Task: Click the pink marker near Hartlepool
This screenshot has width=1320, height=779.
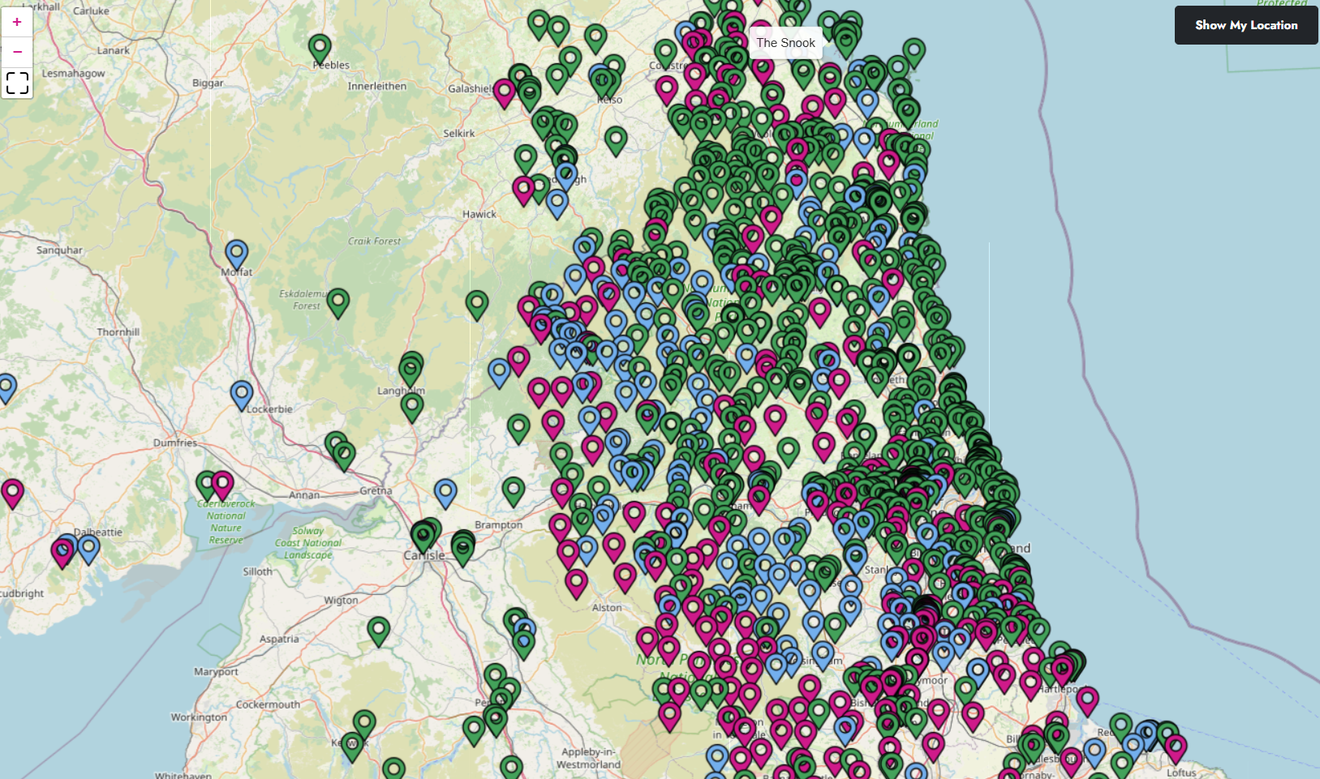Action: click(1086, 699)
